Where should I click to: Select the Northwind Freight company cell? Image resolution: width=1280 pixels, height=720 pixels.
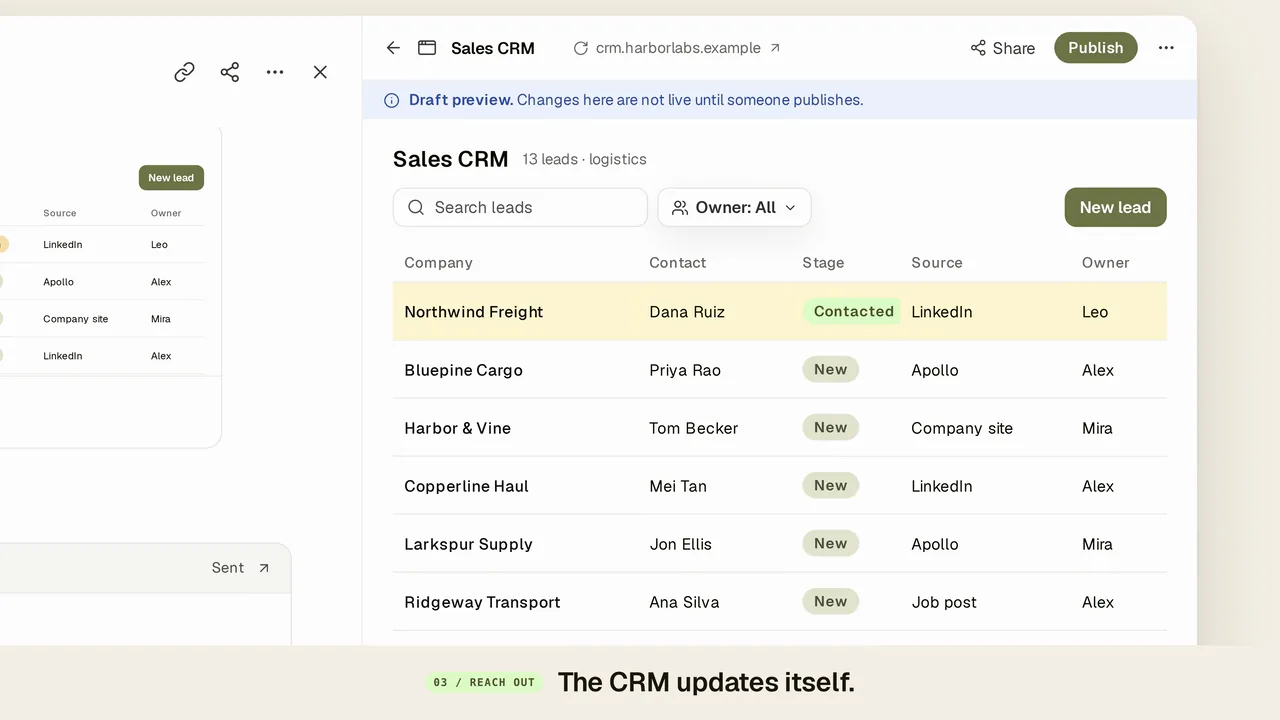473,312
